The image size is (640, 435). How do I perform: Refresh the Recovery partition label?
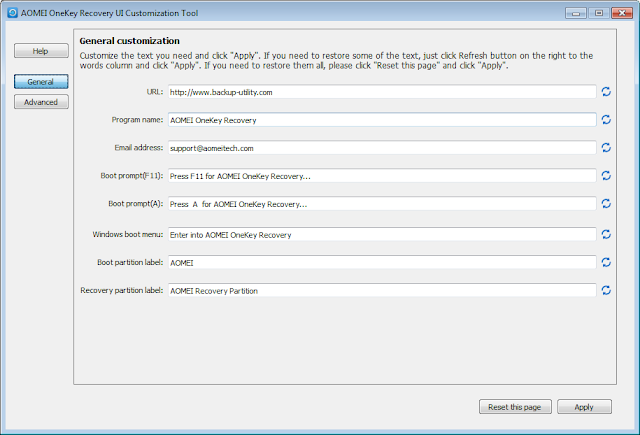[606, 290]
